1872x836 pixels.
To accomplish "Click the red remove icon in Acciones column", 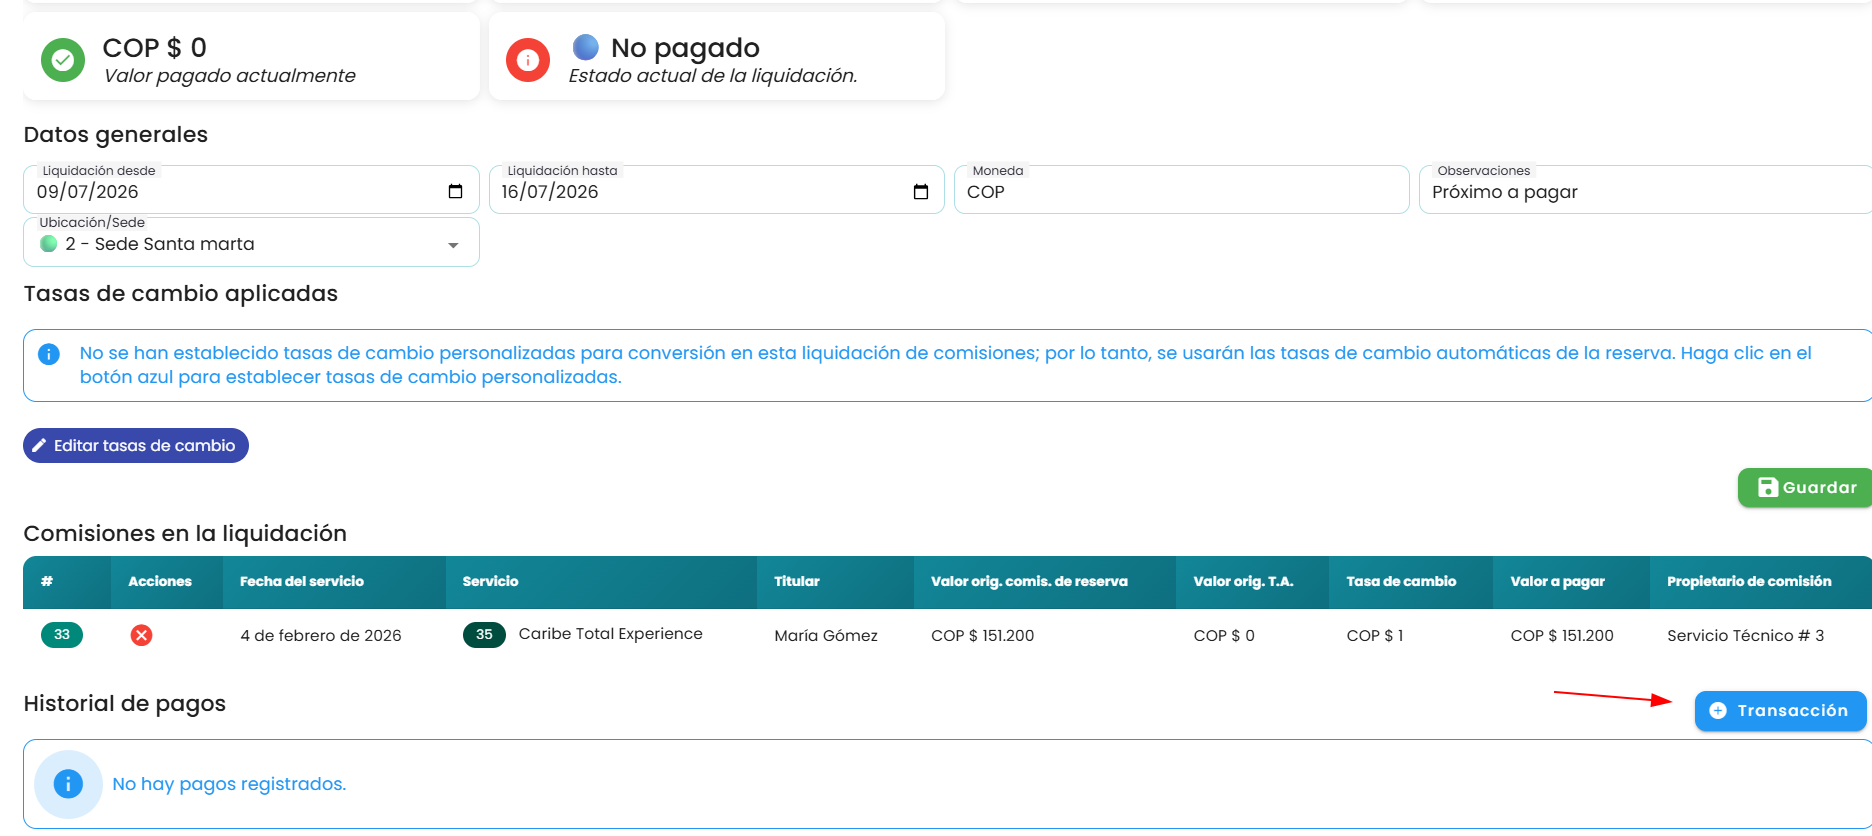I will (142, 635).
